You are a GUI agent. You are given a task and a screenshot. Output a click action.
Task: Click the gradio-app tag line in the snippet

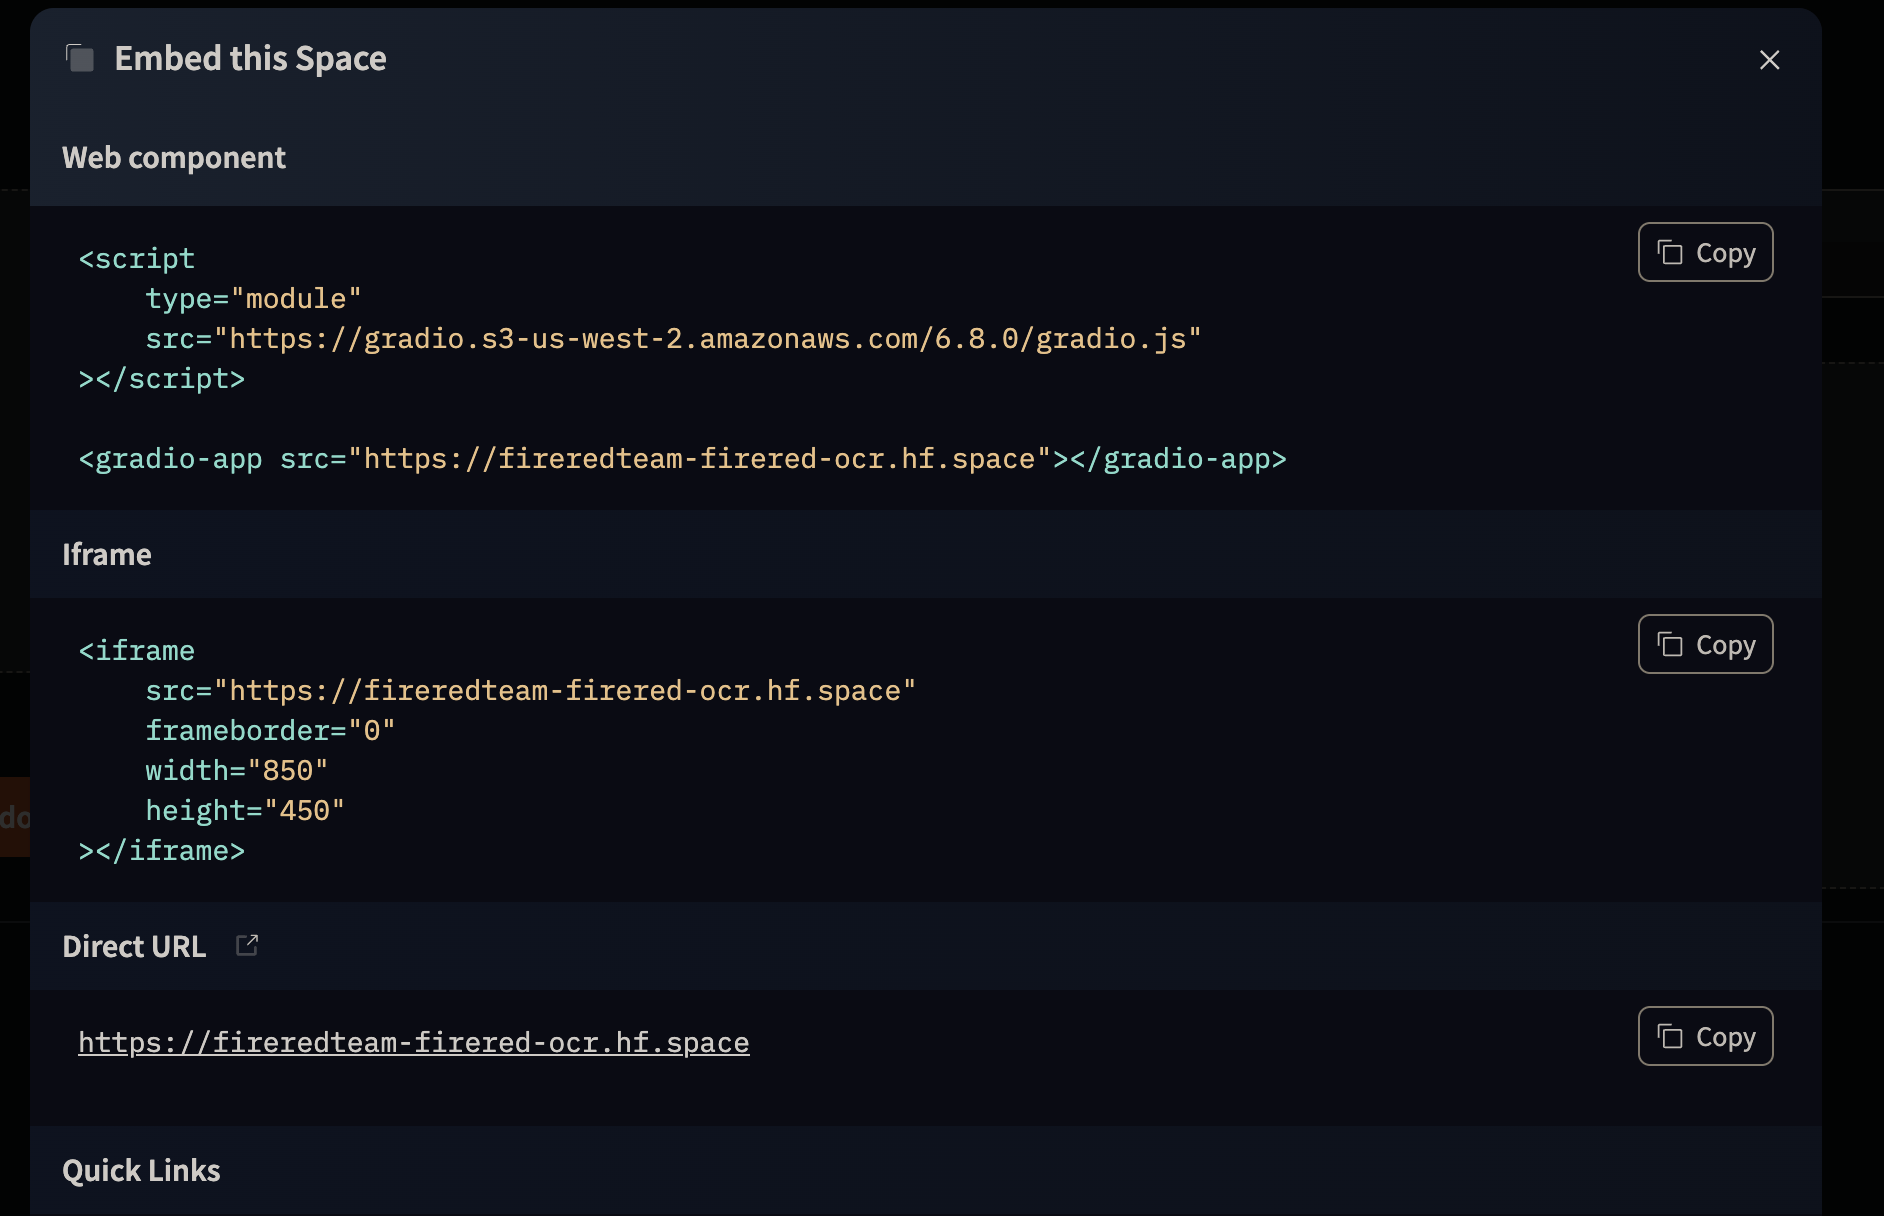pyautogui.click(x=682, y=459)
